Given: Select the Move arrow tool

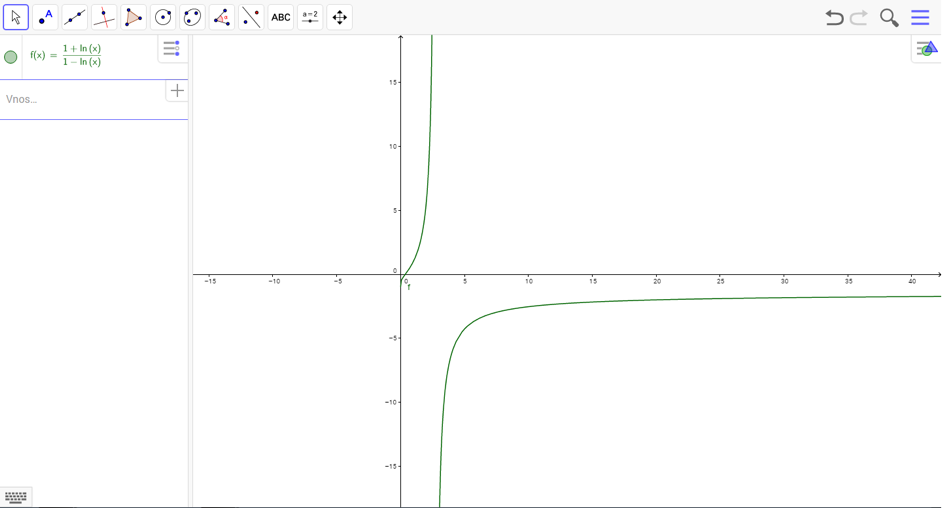Looking at the screenshot, I should 16,17.
